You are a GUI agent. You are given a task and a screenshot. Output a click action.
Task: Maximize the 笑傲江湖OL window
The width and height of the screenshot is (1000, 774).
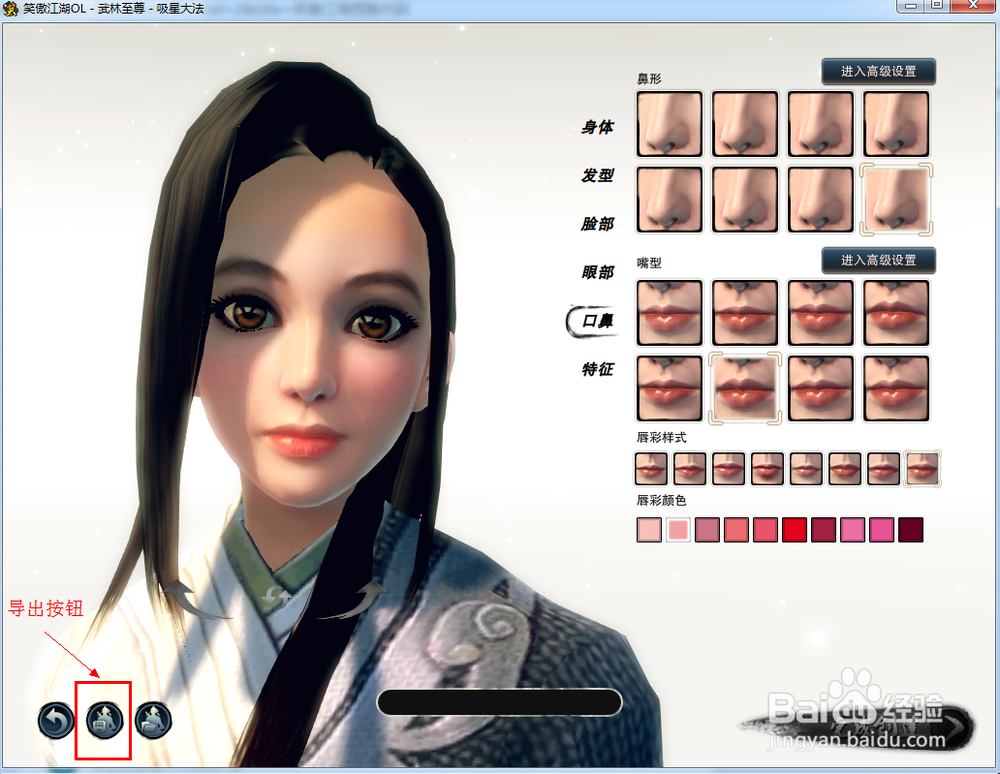(x=937, y=6)
